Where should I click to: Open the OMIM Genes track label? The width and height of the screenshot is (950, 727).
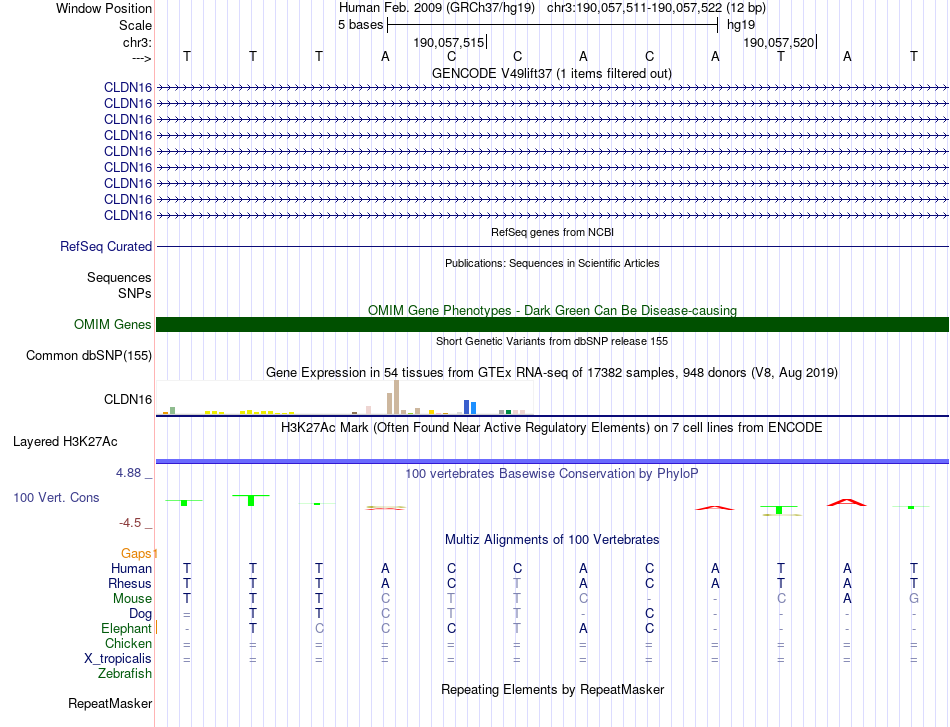pyautogui.click(x=113, y=325)
